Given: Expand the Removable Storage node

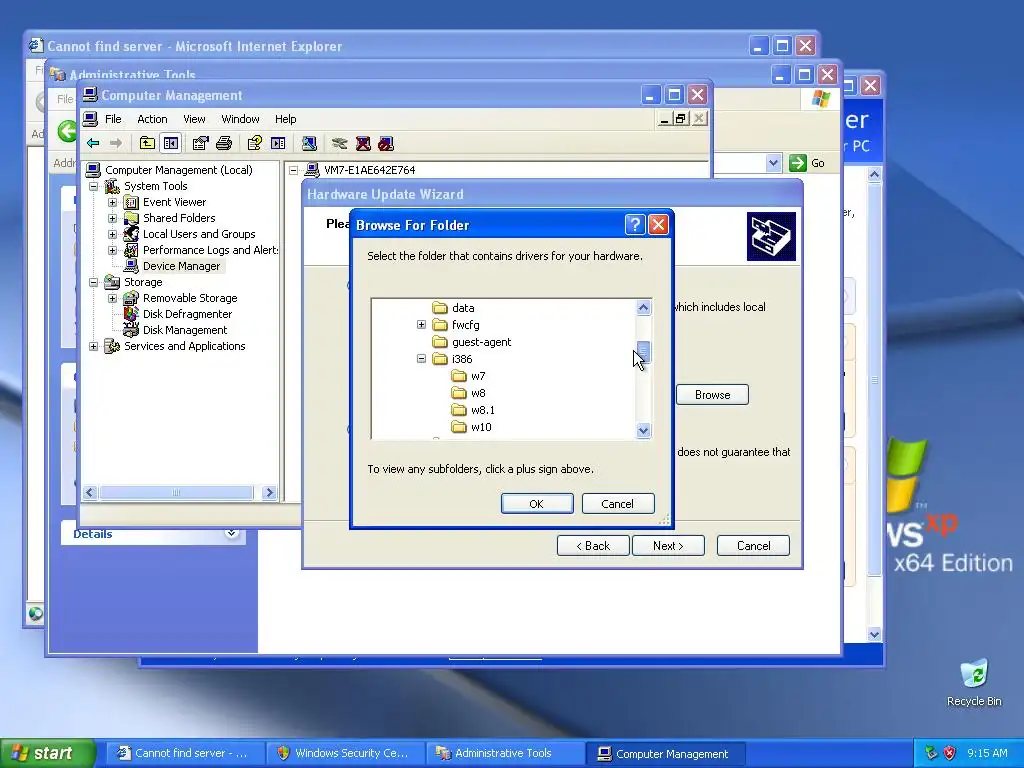Looking at the screenshot, I should pos(112,298).
